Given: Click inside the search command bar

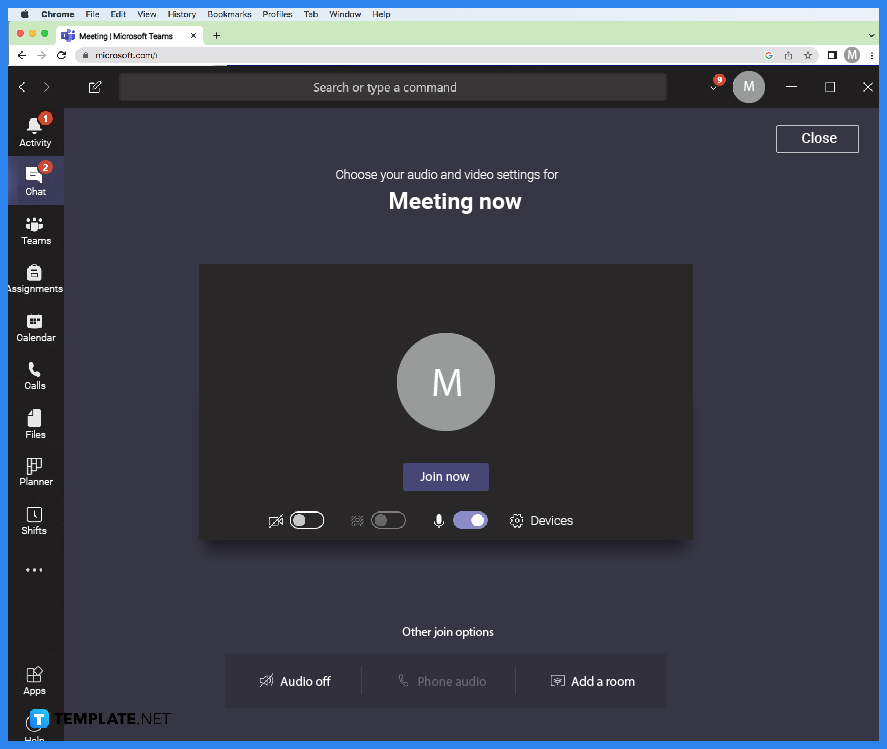Looking at the screenshot, I should [x=393, y=87].
